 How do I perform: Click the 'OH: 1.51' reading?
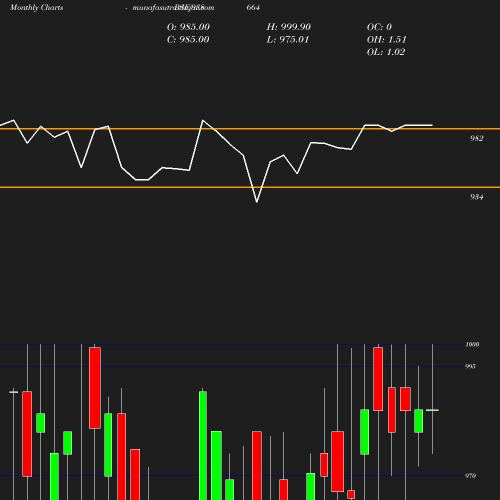point(387,40)
